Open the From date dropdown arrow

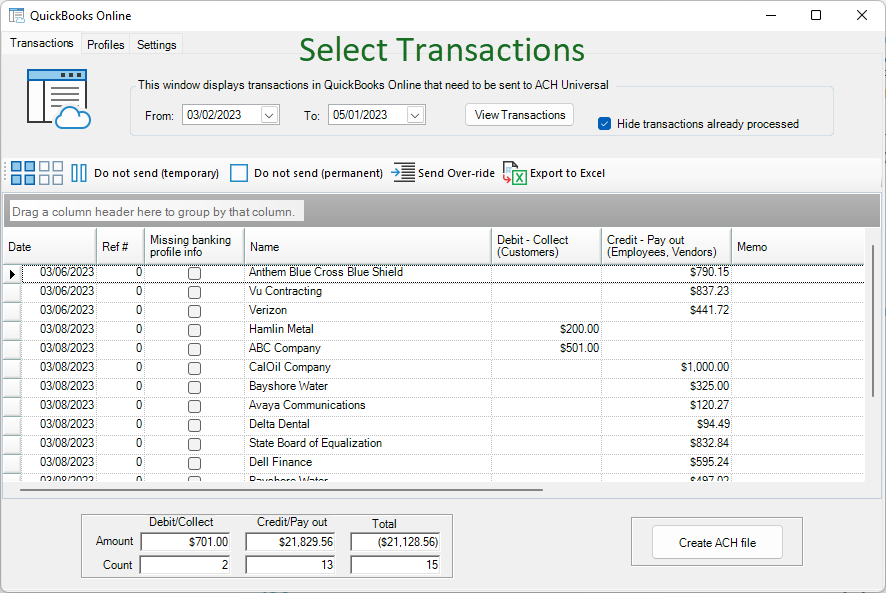270,115
